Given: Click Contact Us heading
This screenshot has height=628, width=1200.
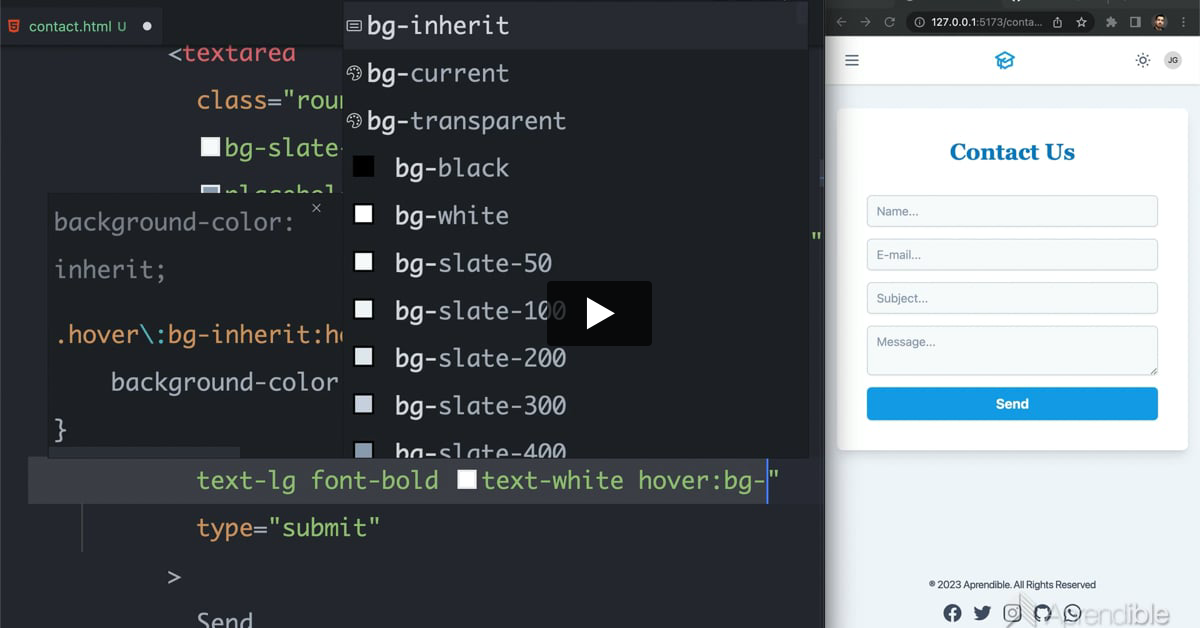Looking at the screenshot, I should pyautogui.click(x=1012, y=152).
